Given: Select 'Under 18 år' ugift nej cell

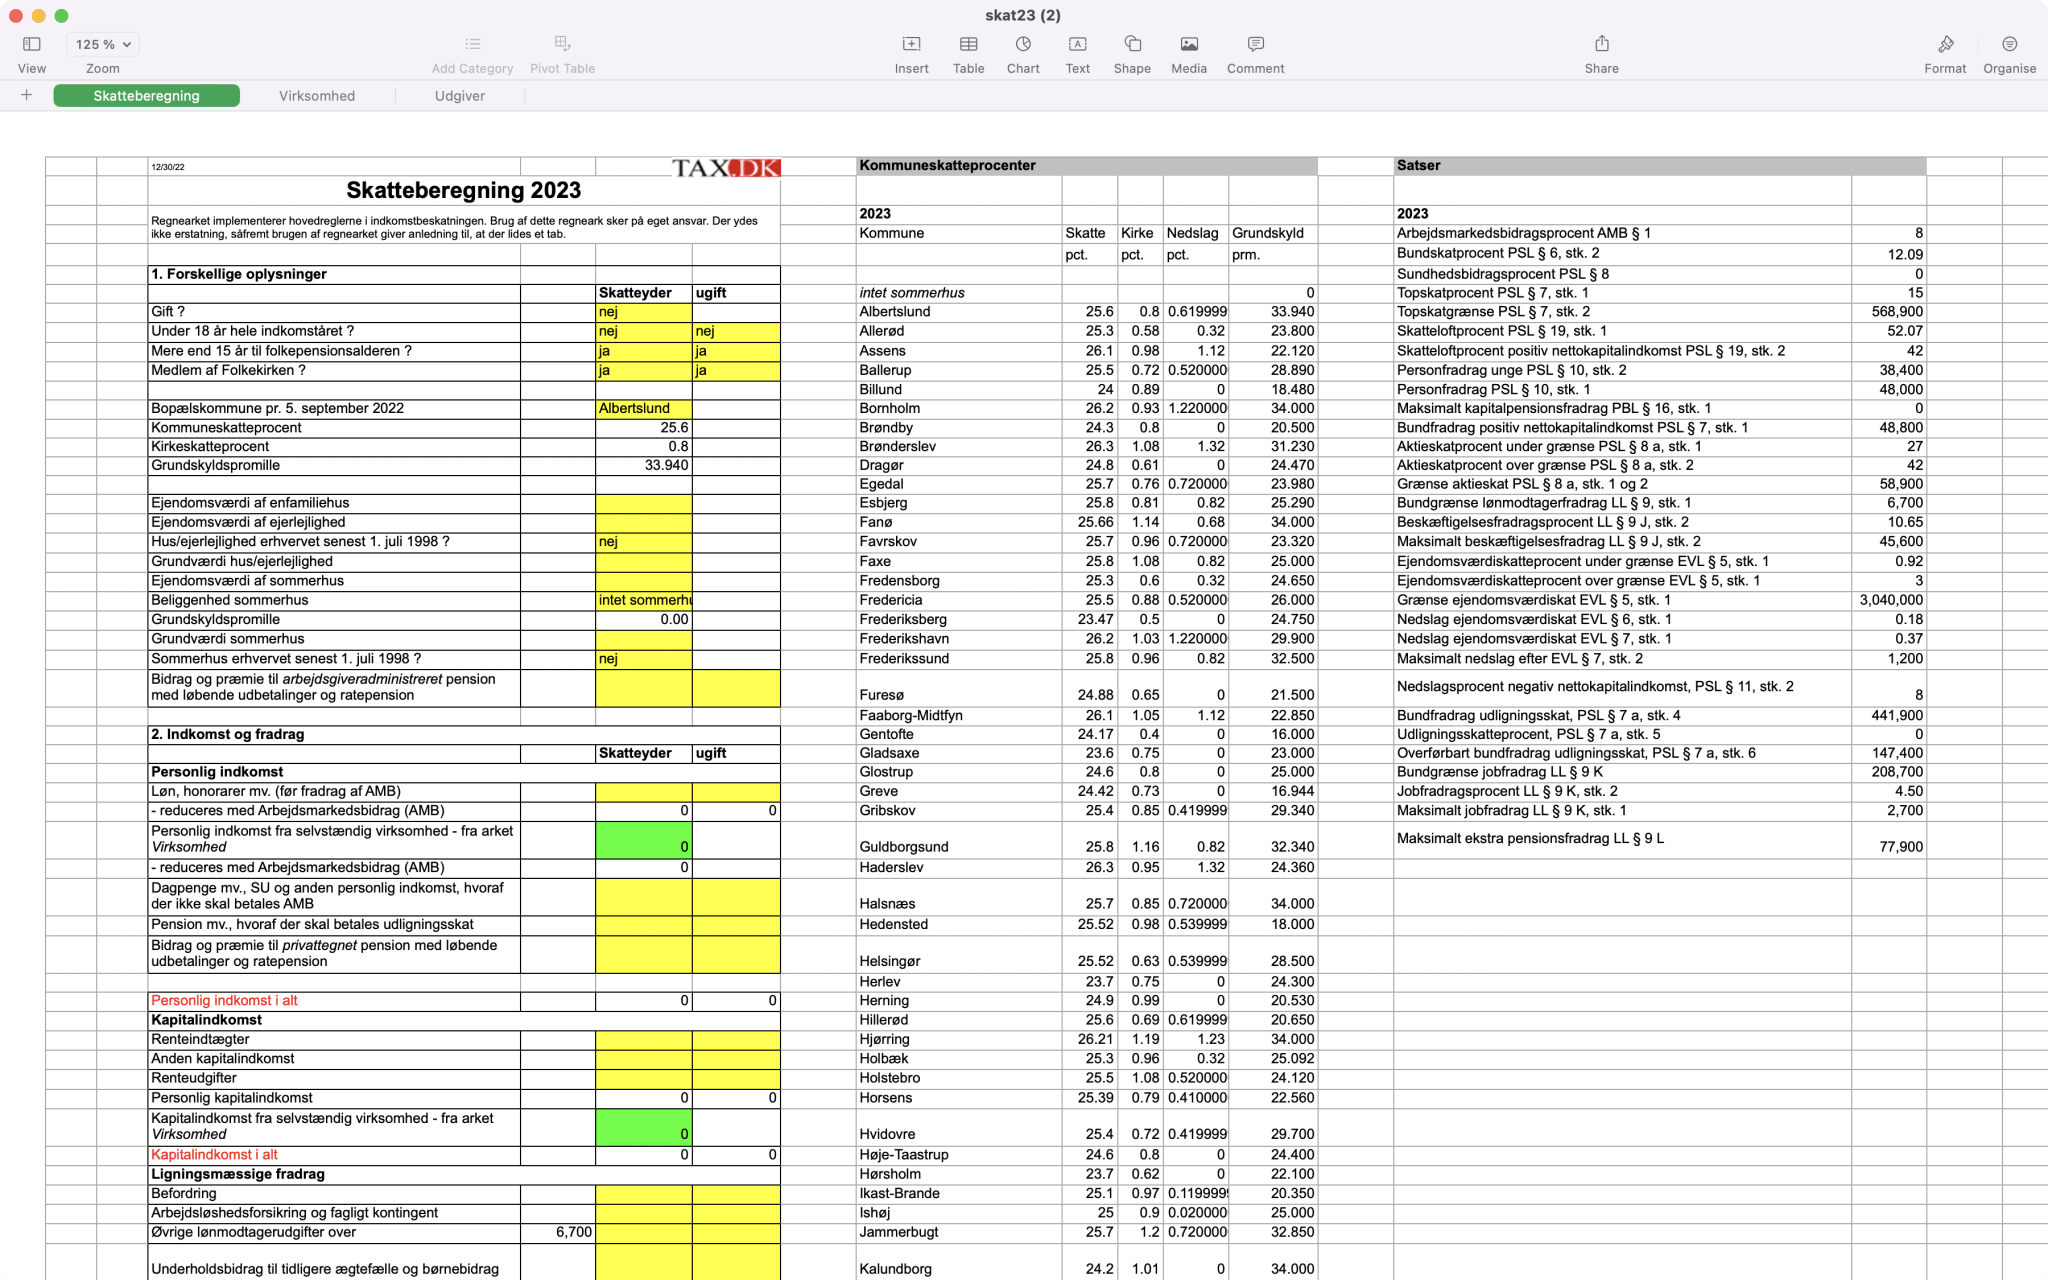Looking at the screenshot, I should point(736,331).
